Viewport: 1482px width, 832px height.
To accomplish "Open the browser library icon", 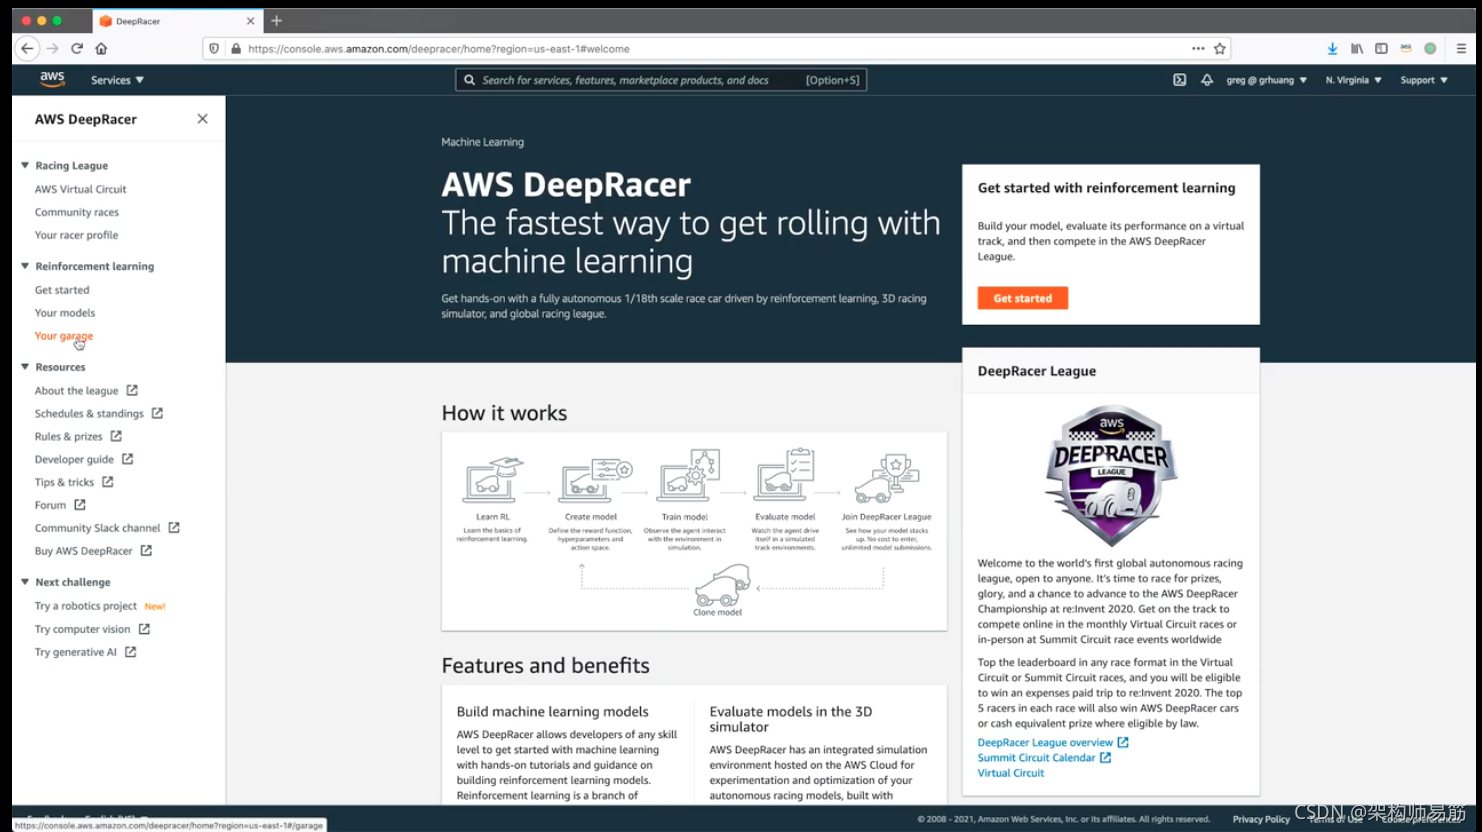I will point(1357,48).
